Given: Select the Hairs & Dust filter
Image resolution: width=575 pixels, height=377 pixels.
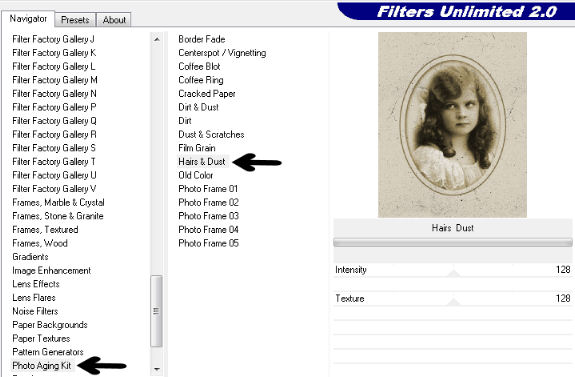Looking at the screenshot, I should 202,161.
